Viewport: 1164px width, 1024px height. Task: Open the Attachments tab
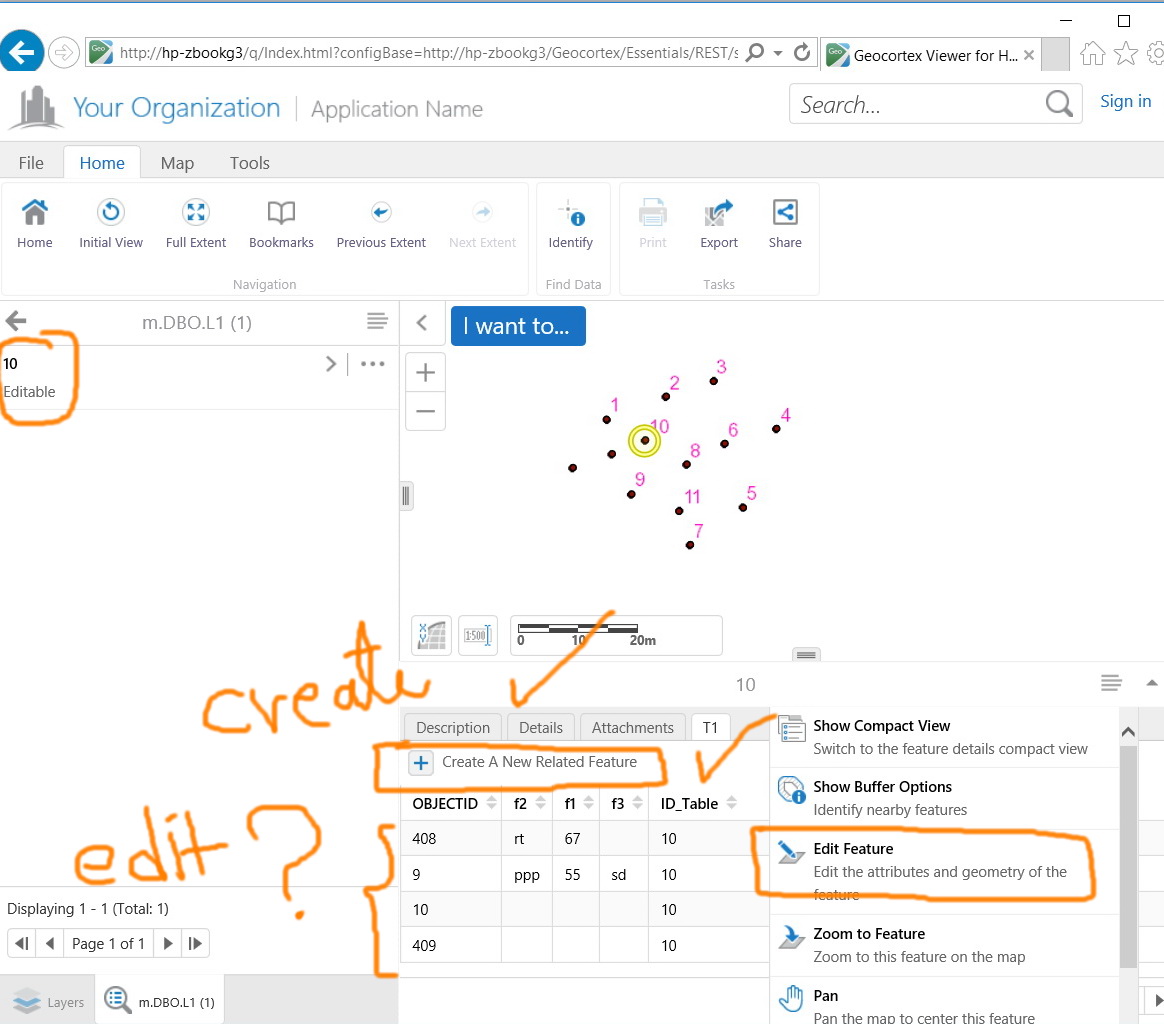pos(632,727)
